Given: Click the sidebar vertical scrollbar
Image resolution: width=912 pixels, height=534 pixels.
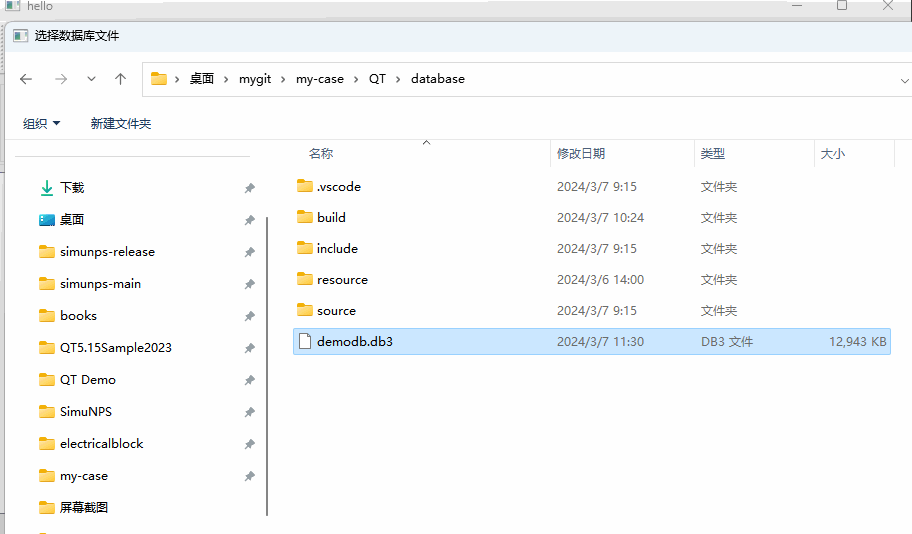Looking at the screenshot, I should [x=267, y=366].
